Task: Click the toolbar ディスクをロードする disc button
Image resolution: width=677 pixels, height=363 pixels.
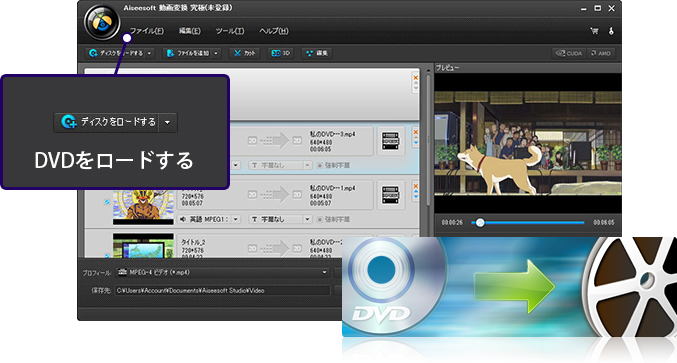Action: point(115,53)
